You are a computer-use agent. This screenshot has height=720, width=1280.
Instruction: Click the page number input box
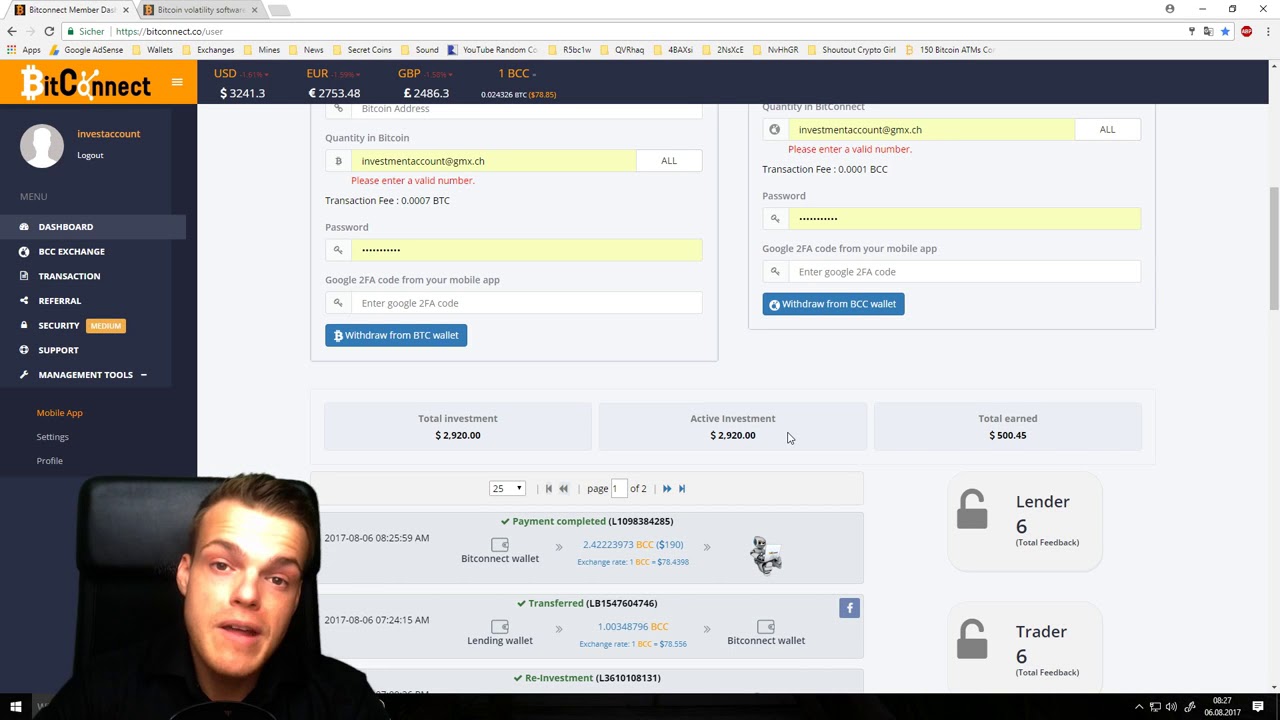[618, 488]
